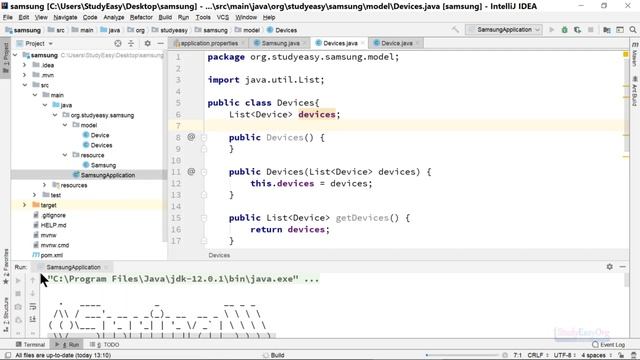Screen dimensions: 640x360
Task: Fold the getDevices method at line 15
Action: pyautogui.click(x=204, y=218)
